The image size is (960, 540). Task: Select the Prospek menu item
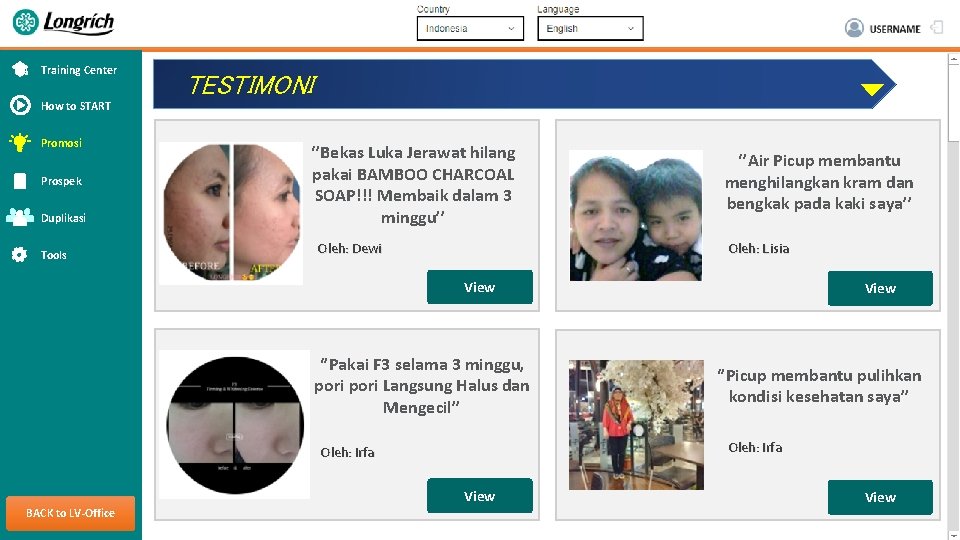61,181
